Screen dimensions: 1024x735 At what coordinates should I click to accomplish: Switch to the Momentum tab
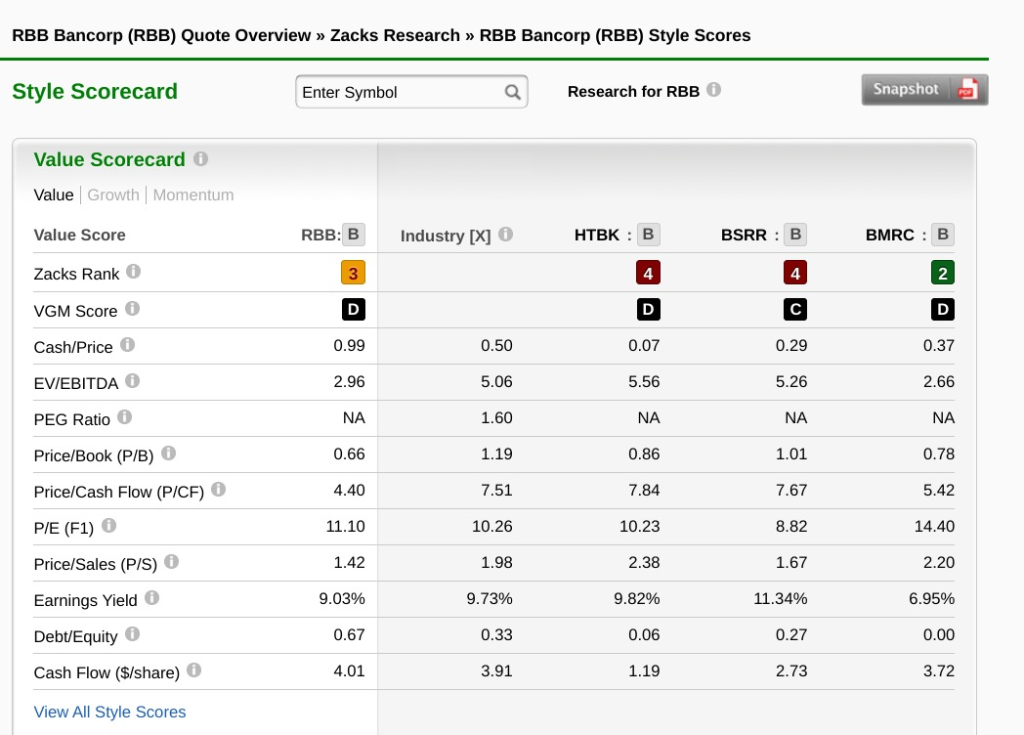point(193,195)
